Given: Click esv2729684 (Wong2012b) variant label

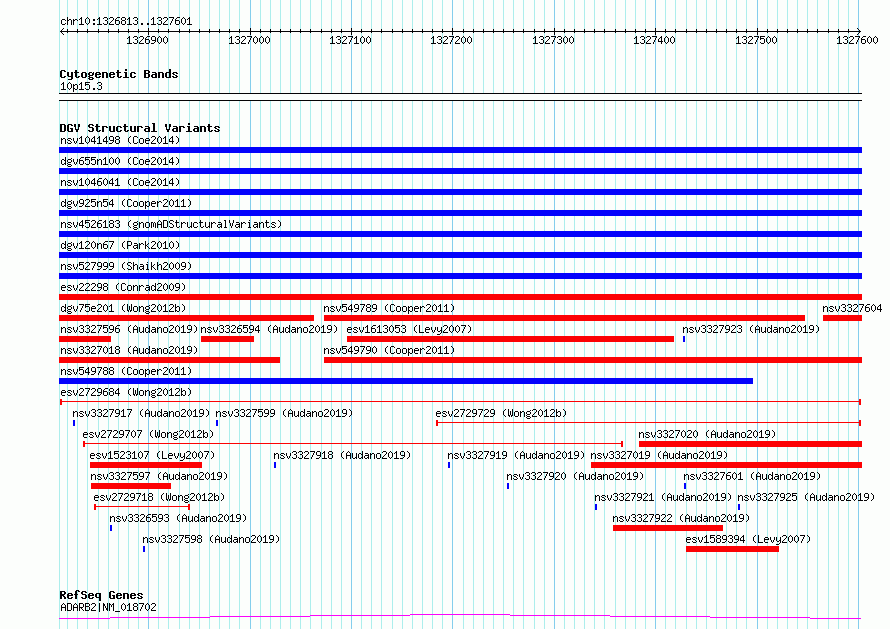Looking at the screenshot, I should (x=126, y=392).
